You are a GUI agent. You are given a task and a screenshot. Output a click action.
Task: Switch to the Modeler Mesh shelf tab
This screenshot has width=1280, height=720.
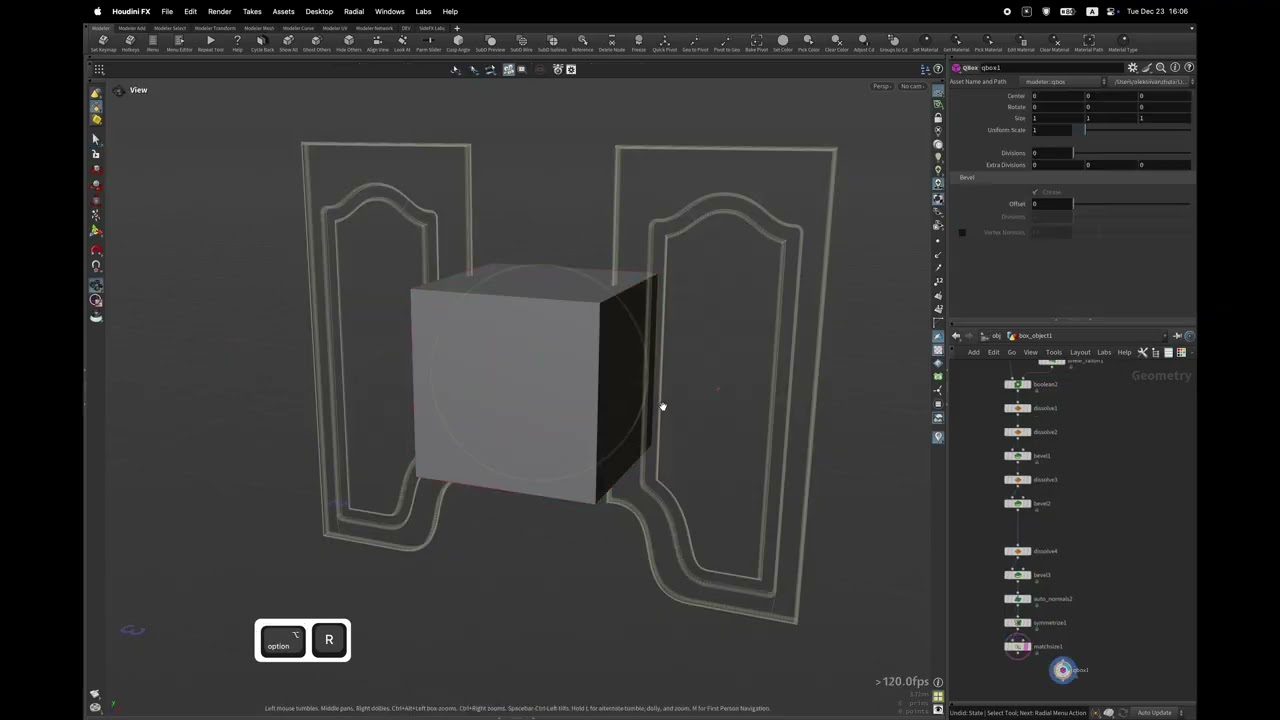259,28
